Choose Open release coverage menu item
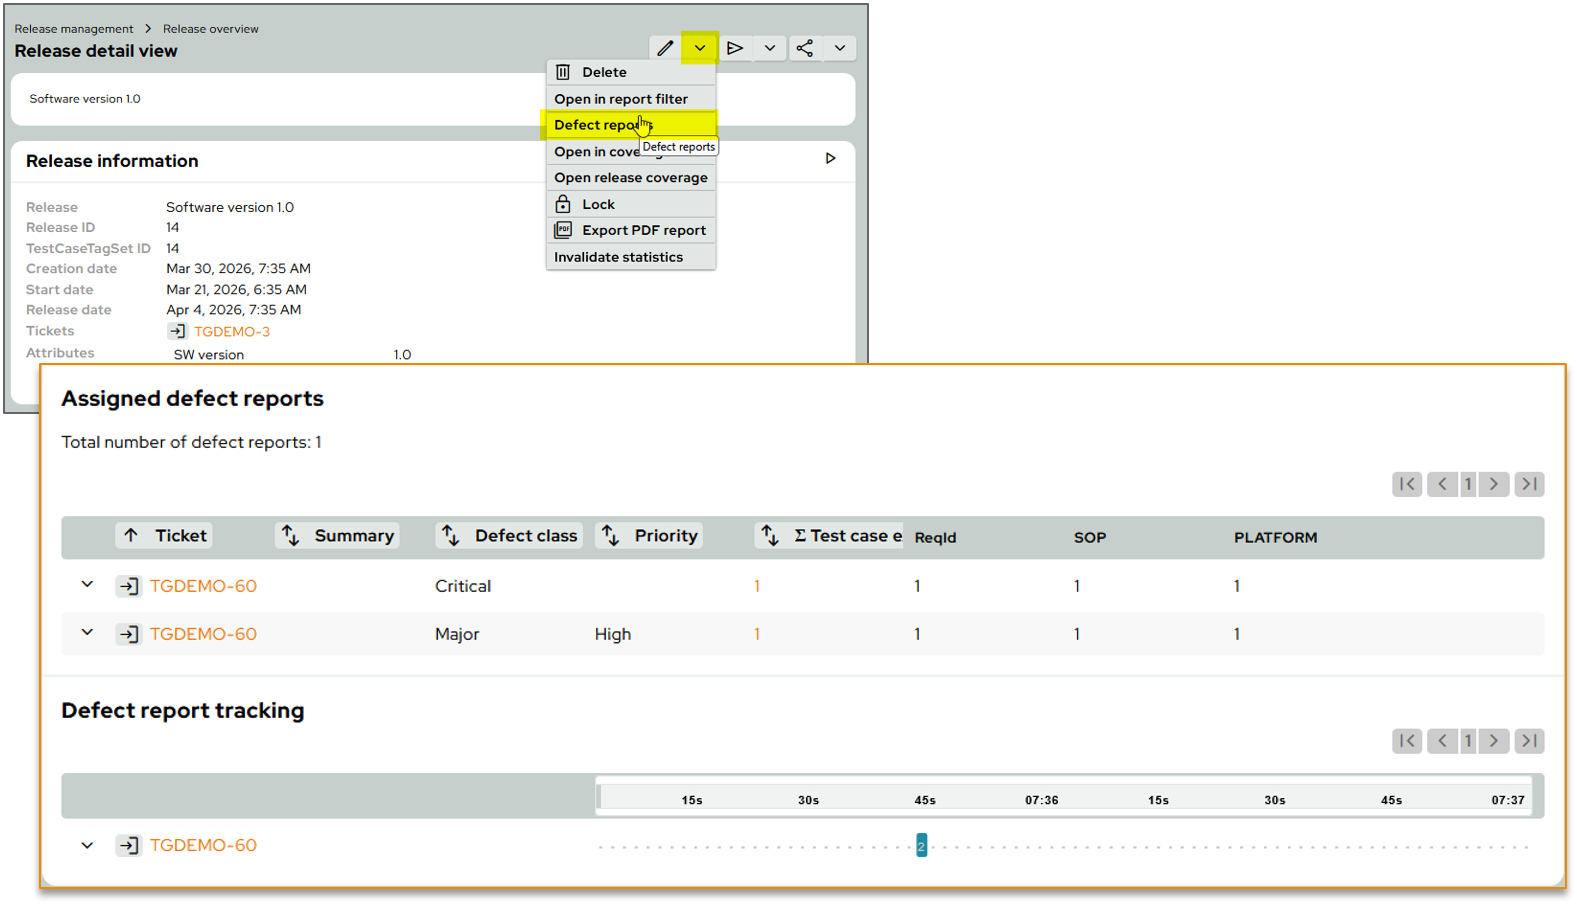 coord(631,178)
